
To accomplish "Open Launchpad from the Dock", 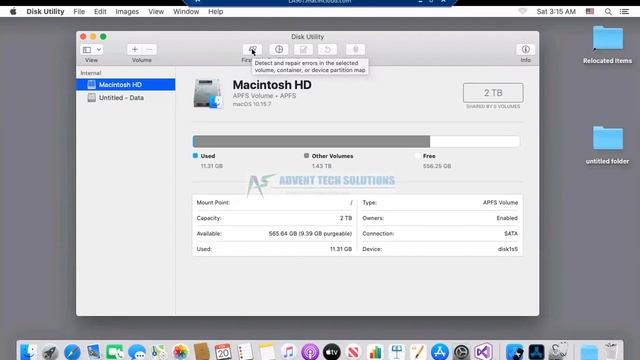I will 50,352.
